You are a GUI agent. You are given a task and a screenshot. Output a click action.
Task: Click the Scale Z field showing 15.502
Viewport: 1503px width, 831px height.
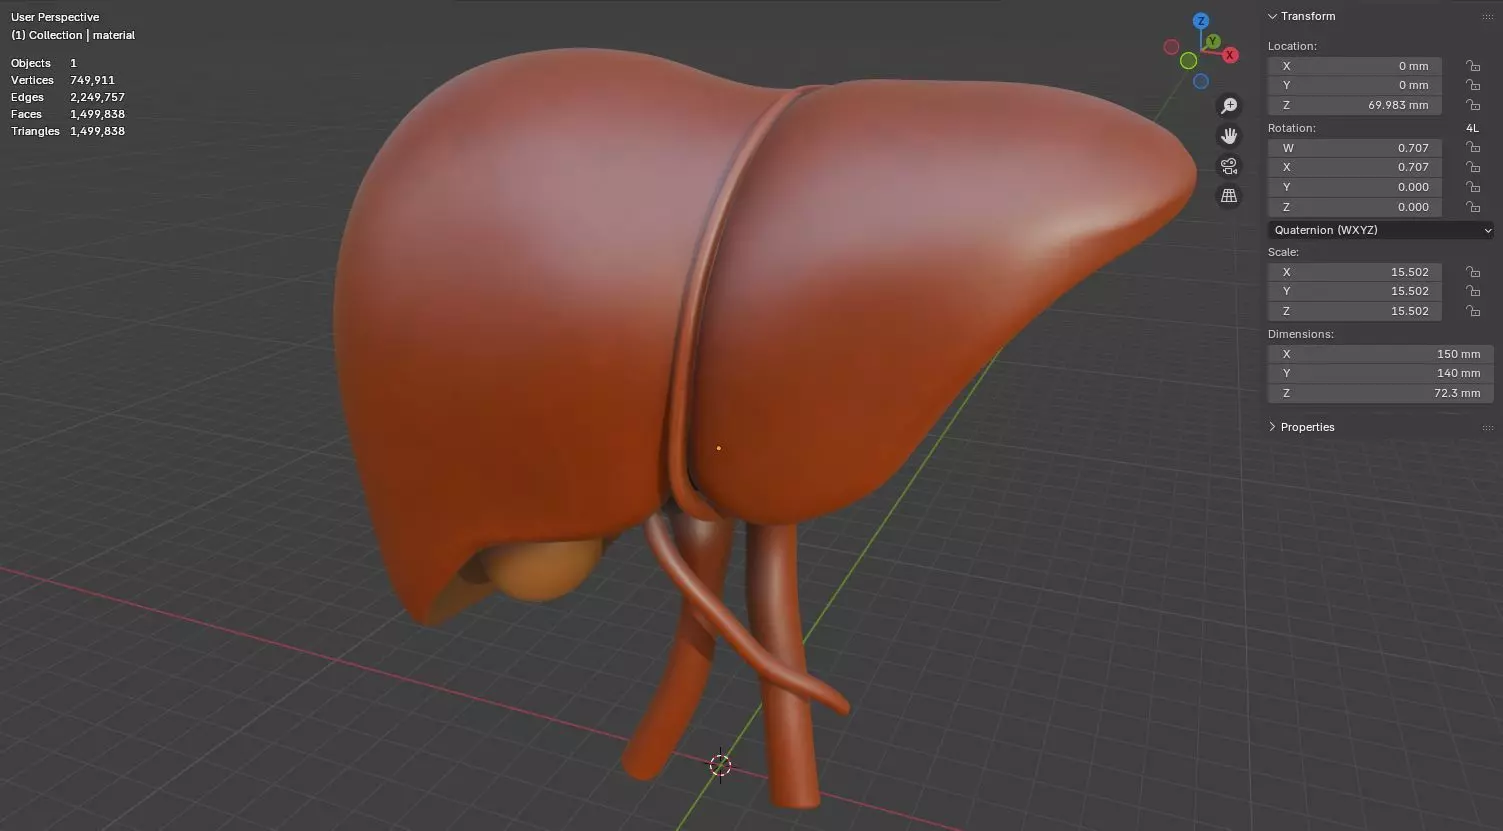(x=1355, y=311)
